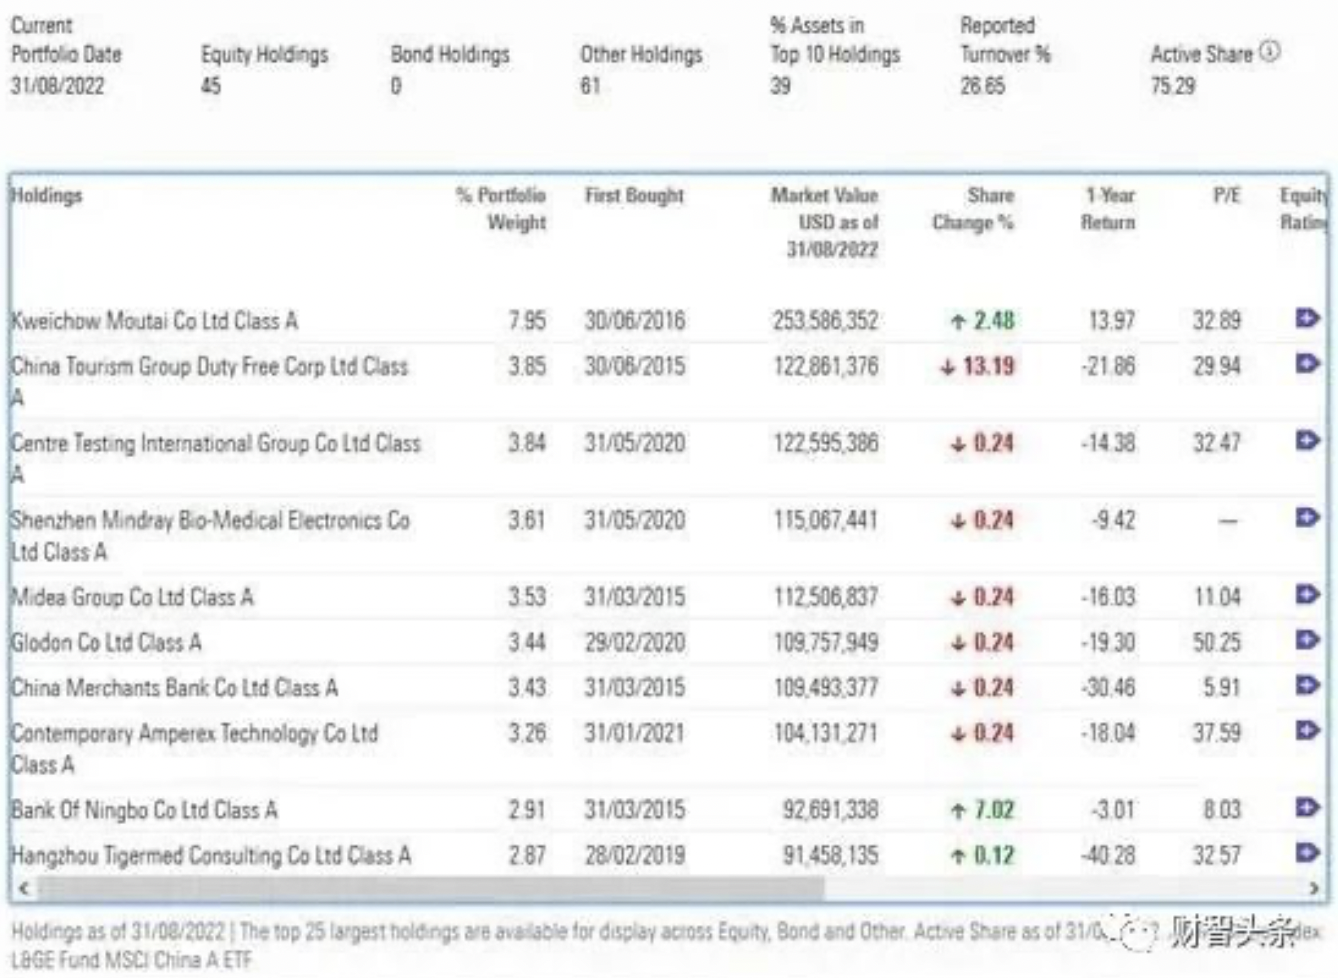The height and width of the screenshot is (978, 1338).
Task: Open Kweichow Moutai Co Ltd Class A link
Action: 154,321
